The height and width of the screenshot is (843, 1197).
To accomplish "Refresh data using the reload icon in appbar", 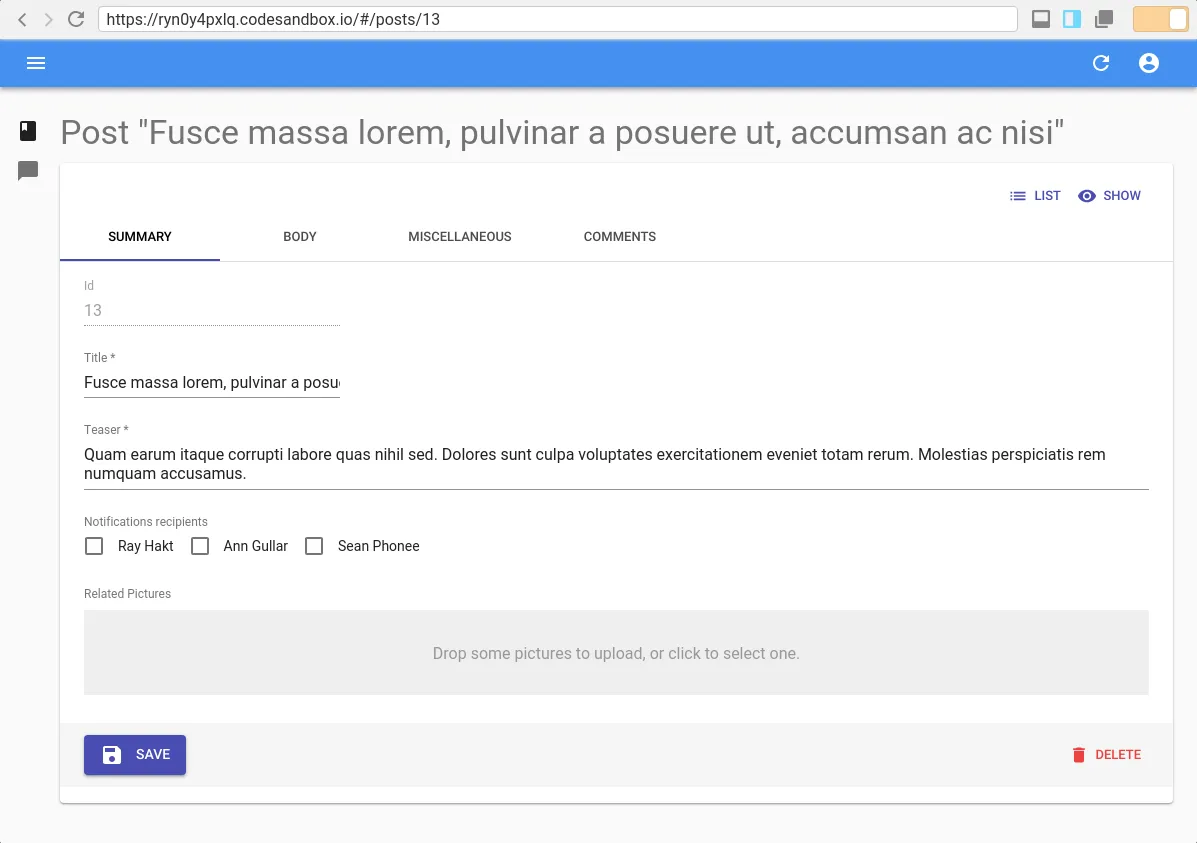I will click(x=1101, y=62).
